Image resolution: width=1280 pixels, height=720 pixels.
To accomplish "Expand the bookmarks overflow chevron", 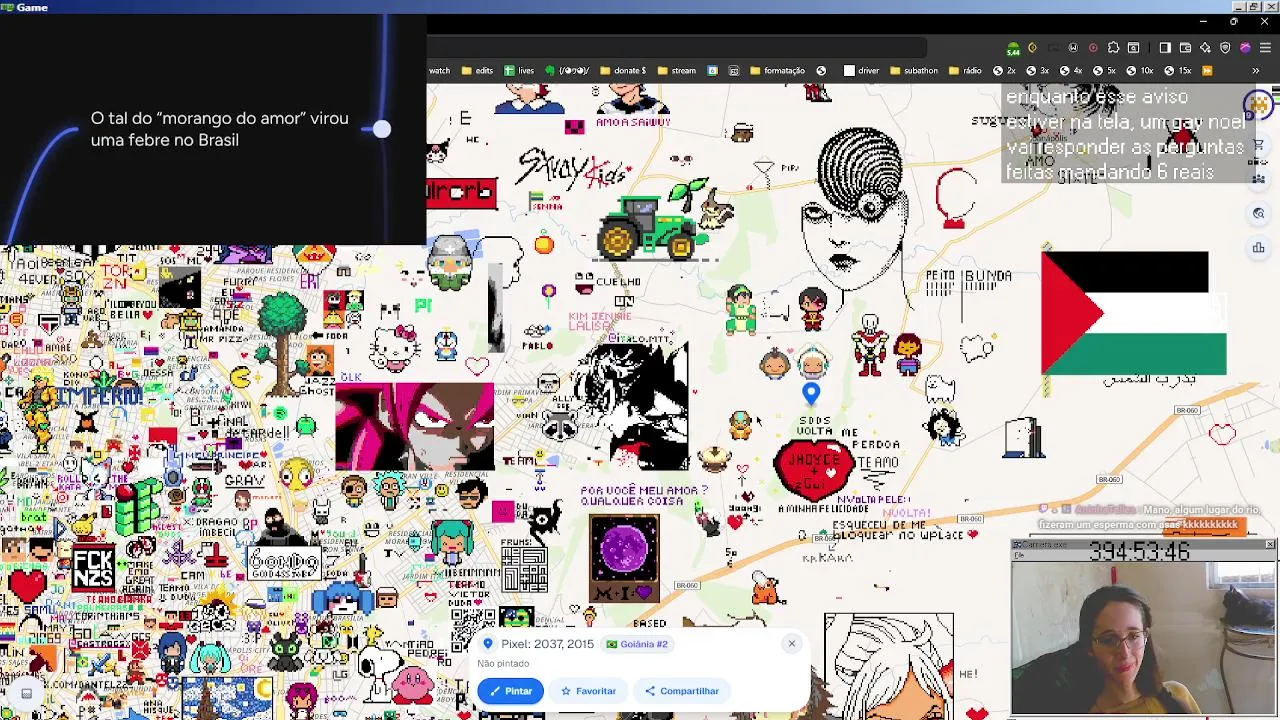I will coord(1255,71).
